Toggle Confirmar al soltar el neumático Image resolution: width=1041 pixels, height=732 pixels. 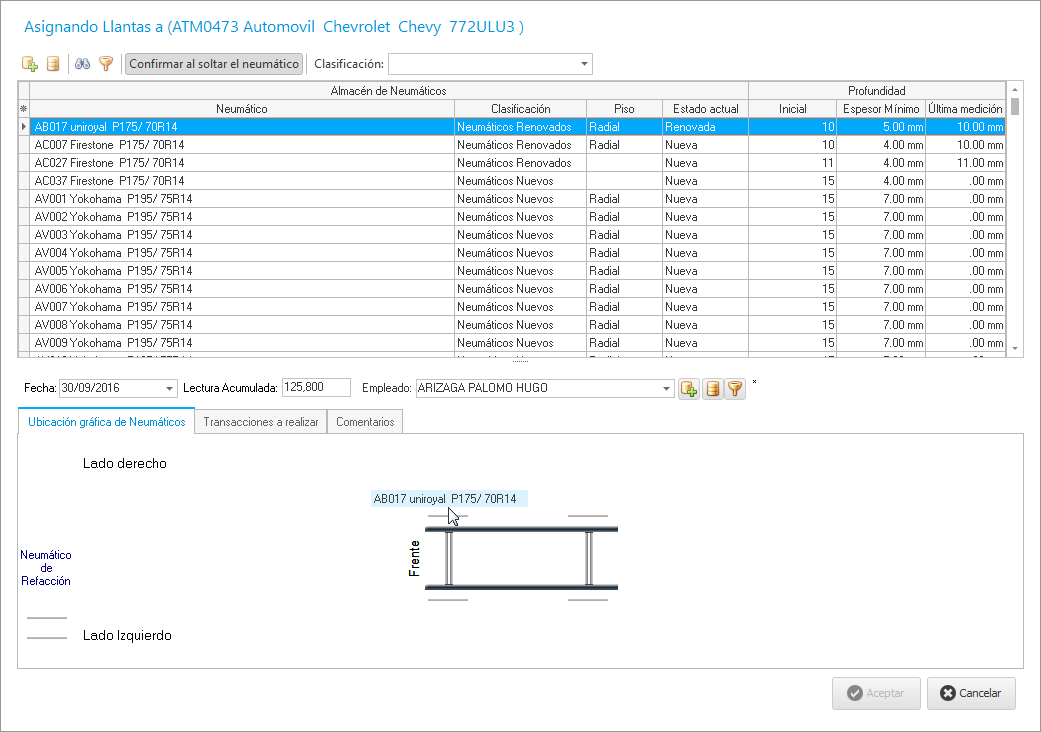click(214, 64)
